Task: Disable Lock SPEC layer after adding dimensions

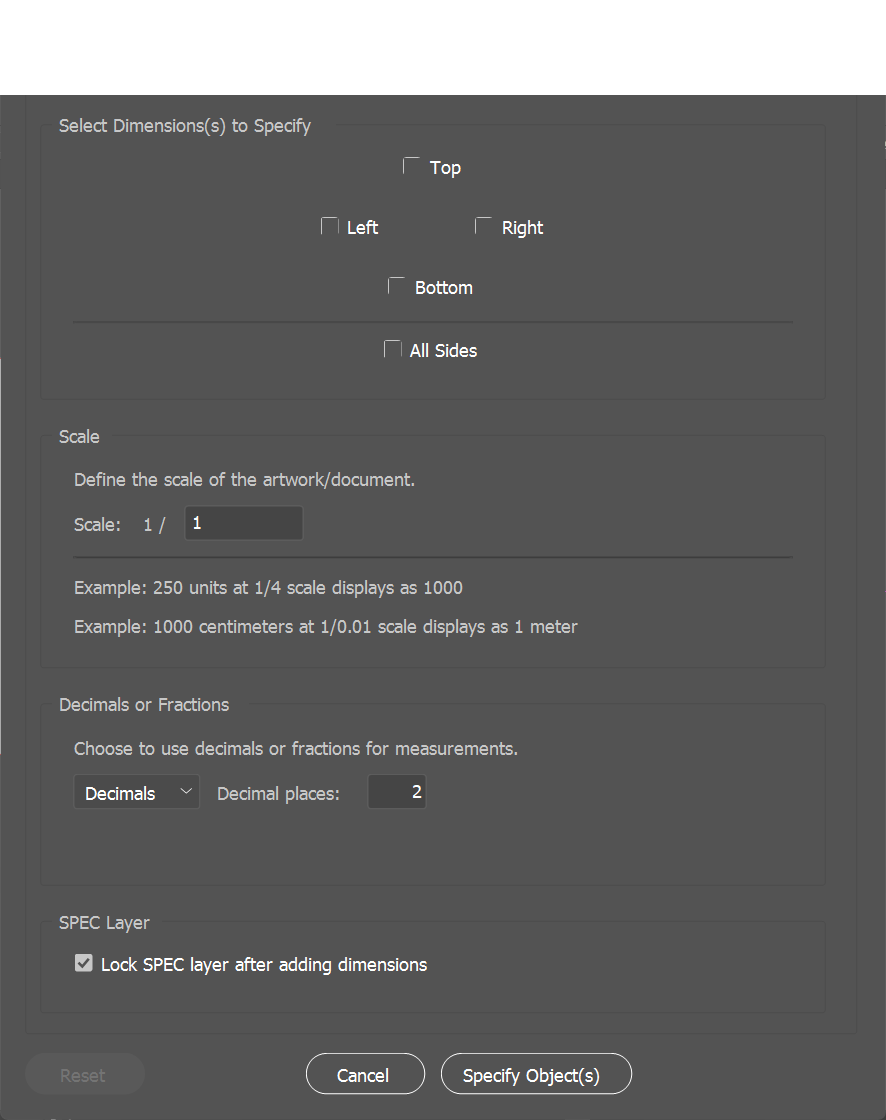Action: pos(83,963)
